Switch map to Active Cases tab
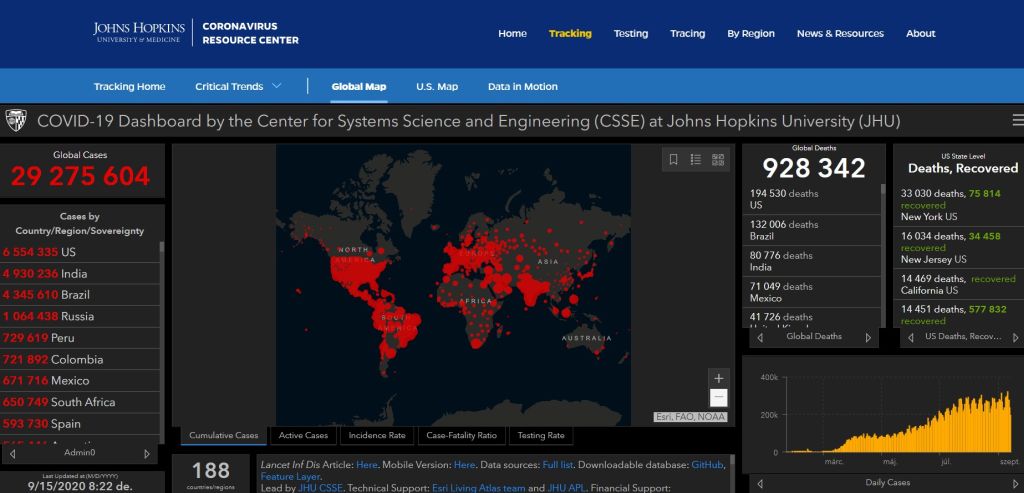The image size is (1024, 493). [303, 436]
